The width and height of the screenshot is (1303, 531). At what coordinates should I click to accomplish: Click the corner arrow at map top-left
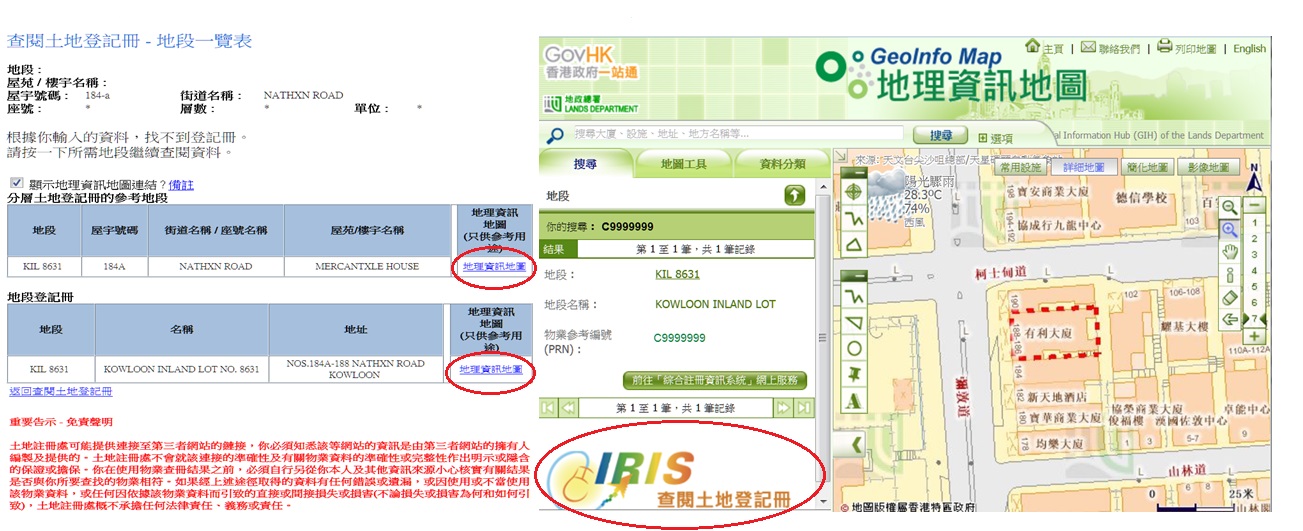tap(839, 158)
